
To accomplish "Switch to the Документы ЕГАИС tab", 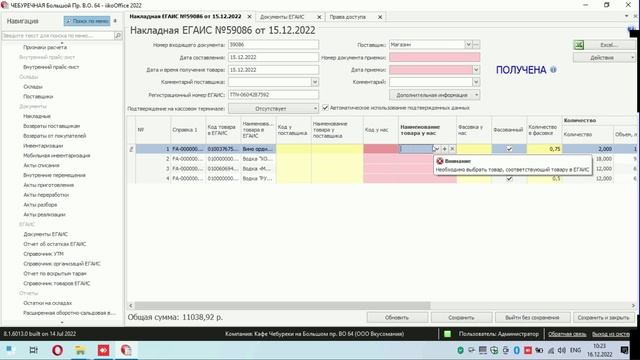I will [x=282, y=17].
